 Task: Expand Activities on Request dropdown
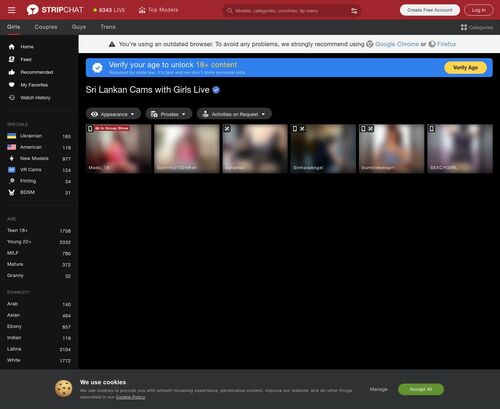pyautogui.click(x=234, y=114)
